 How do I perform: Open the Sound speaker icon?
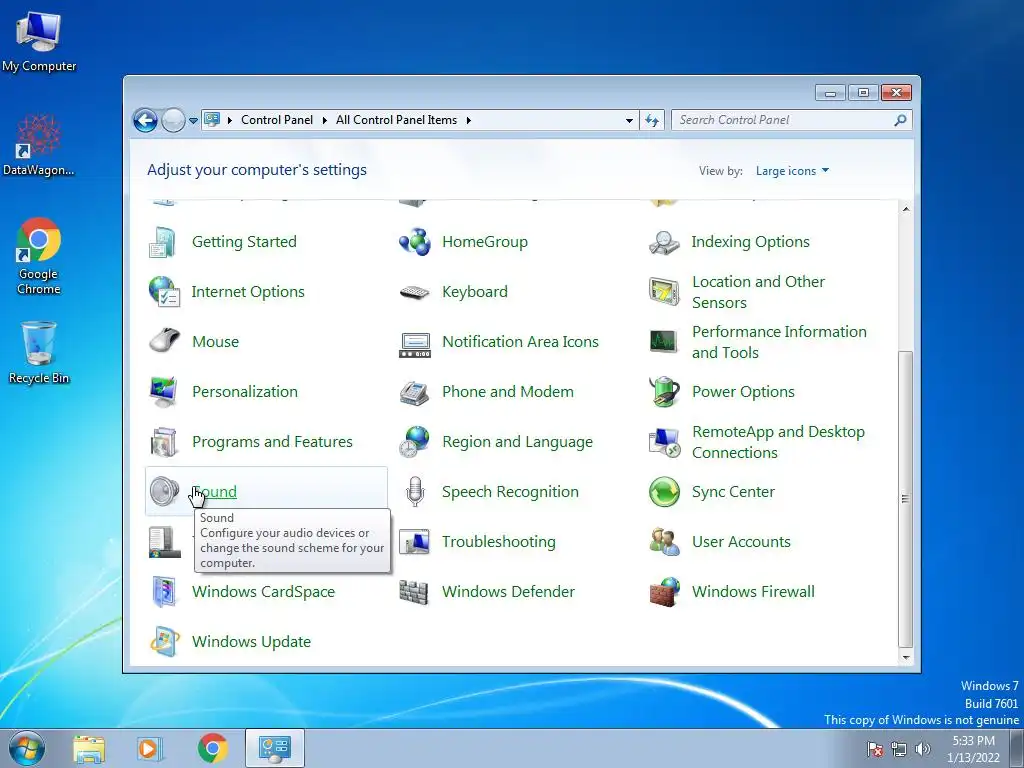point(164,492)
